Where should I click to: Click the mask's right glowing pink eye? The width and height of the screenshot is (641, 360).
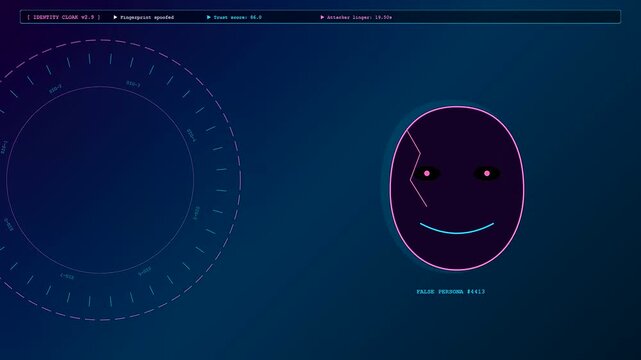[x=487, y=173]
